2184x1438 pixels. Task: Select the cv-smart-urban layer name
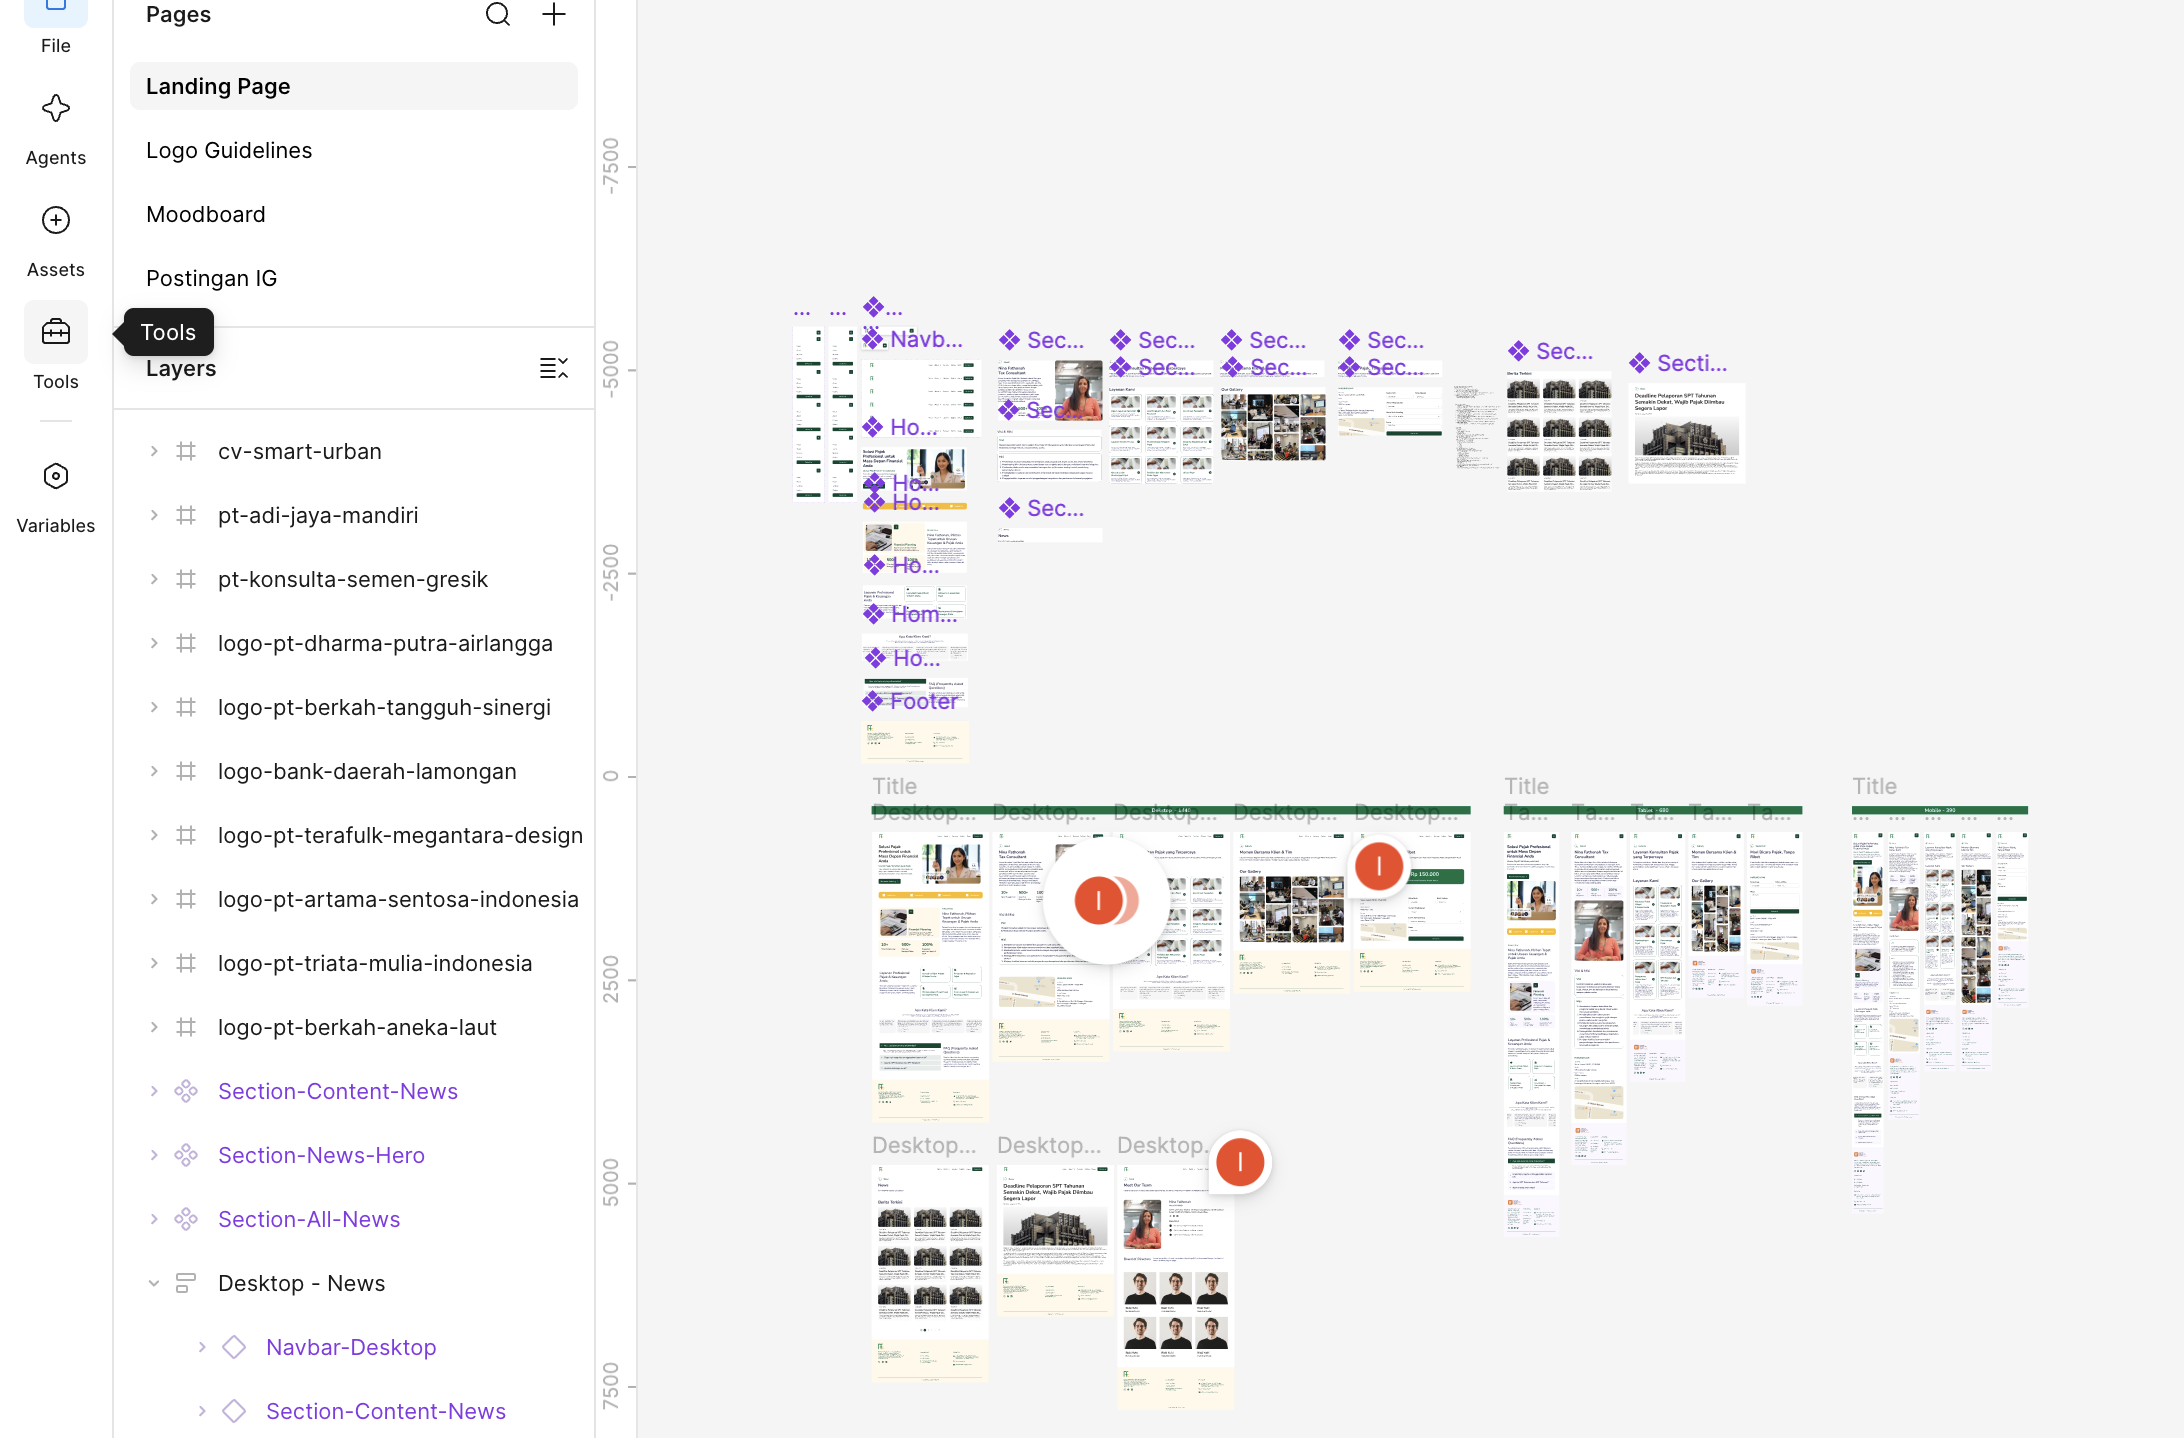point(300,452)
